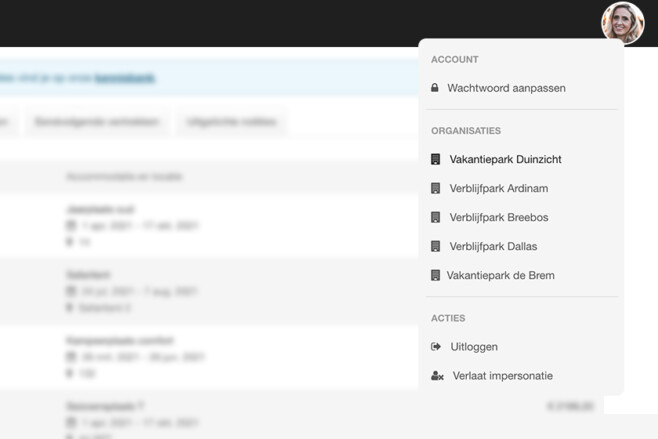Log out via Uitloggen
This screenshot has width=658, height=439.
pos(474,347)
